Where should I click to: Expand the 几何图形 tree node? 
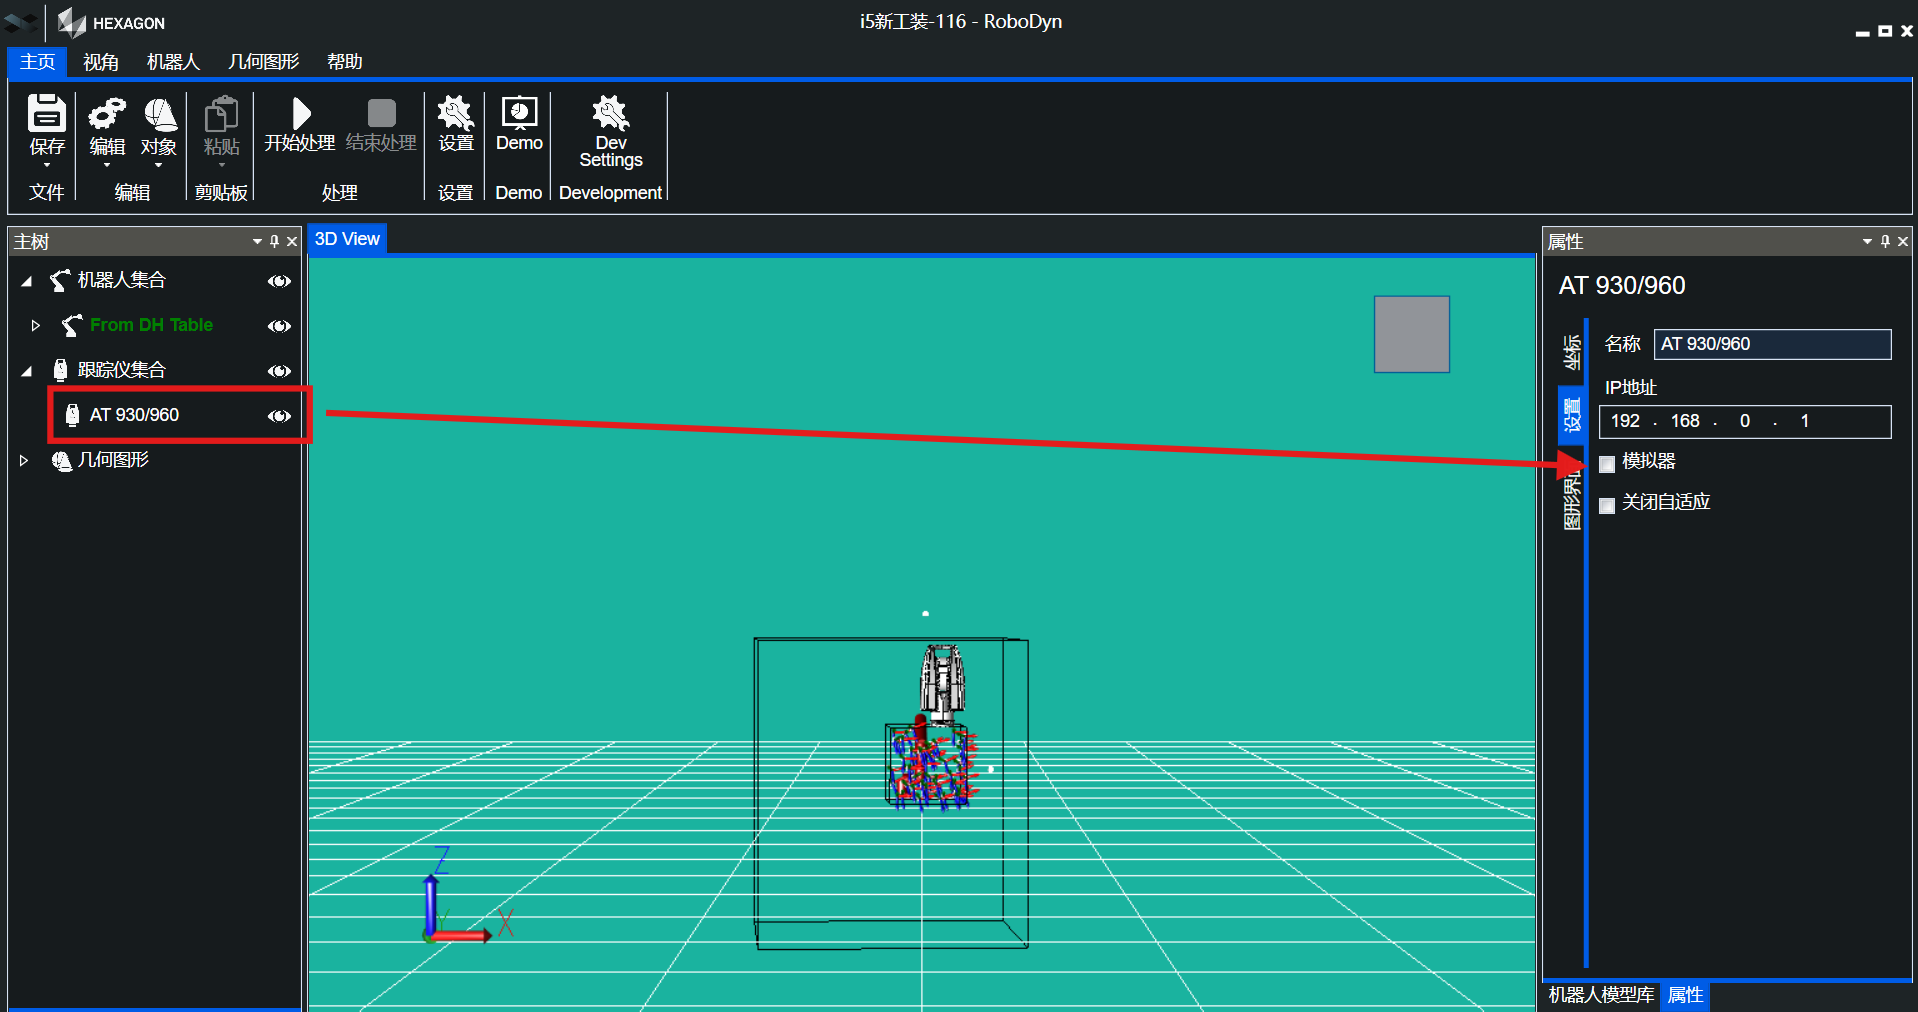click(24, 460)
